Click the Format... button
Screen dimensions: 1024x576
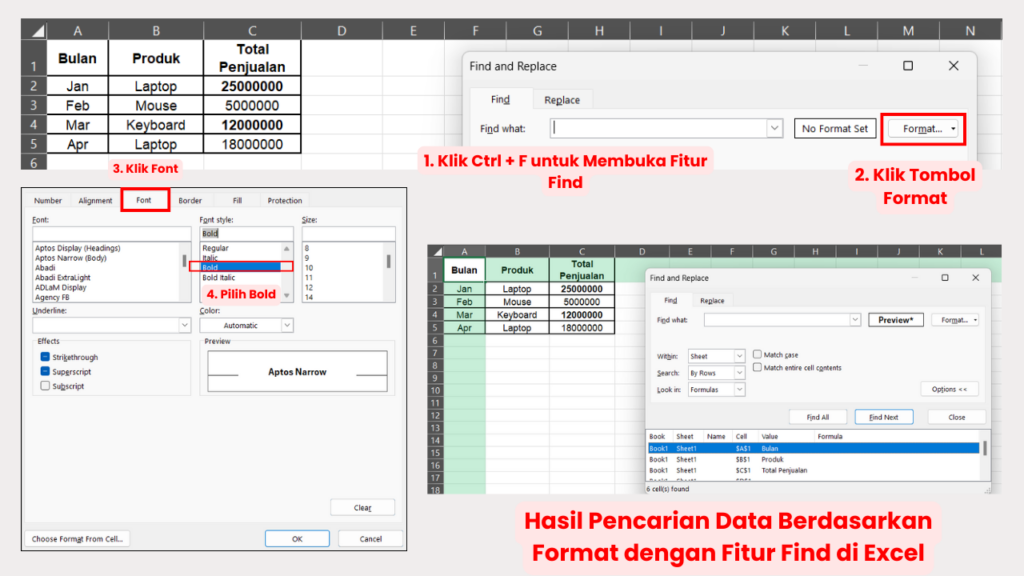[x=923, y=128]
